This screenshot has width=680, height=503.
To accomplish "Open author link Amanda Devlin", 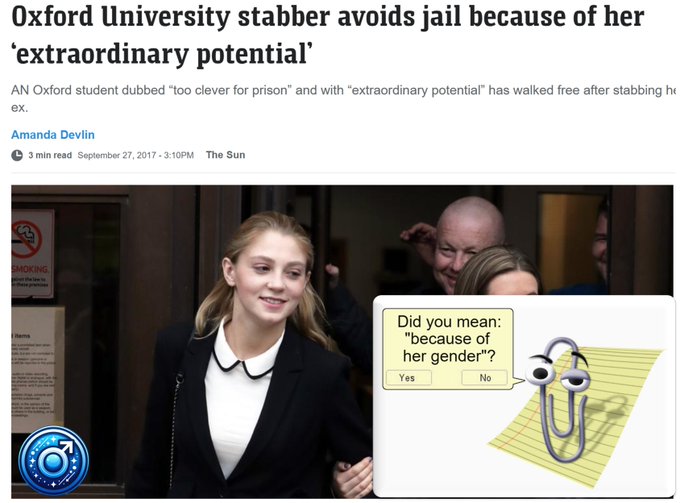I will pyautogui.click(x=53, y=135).
